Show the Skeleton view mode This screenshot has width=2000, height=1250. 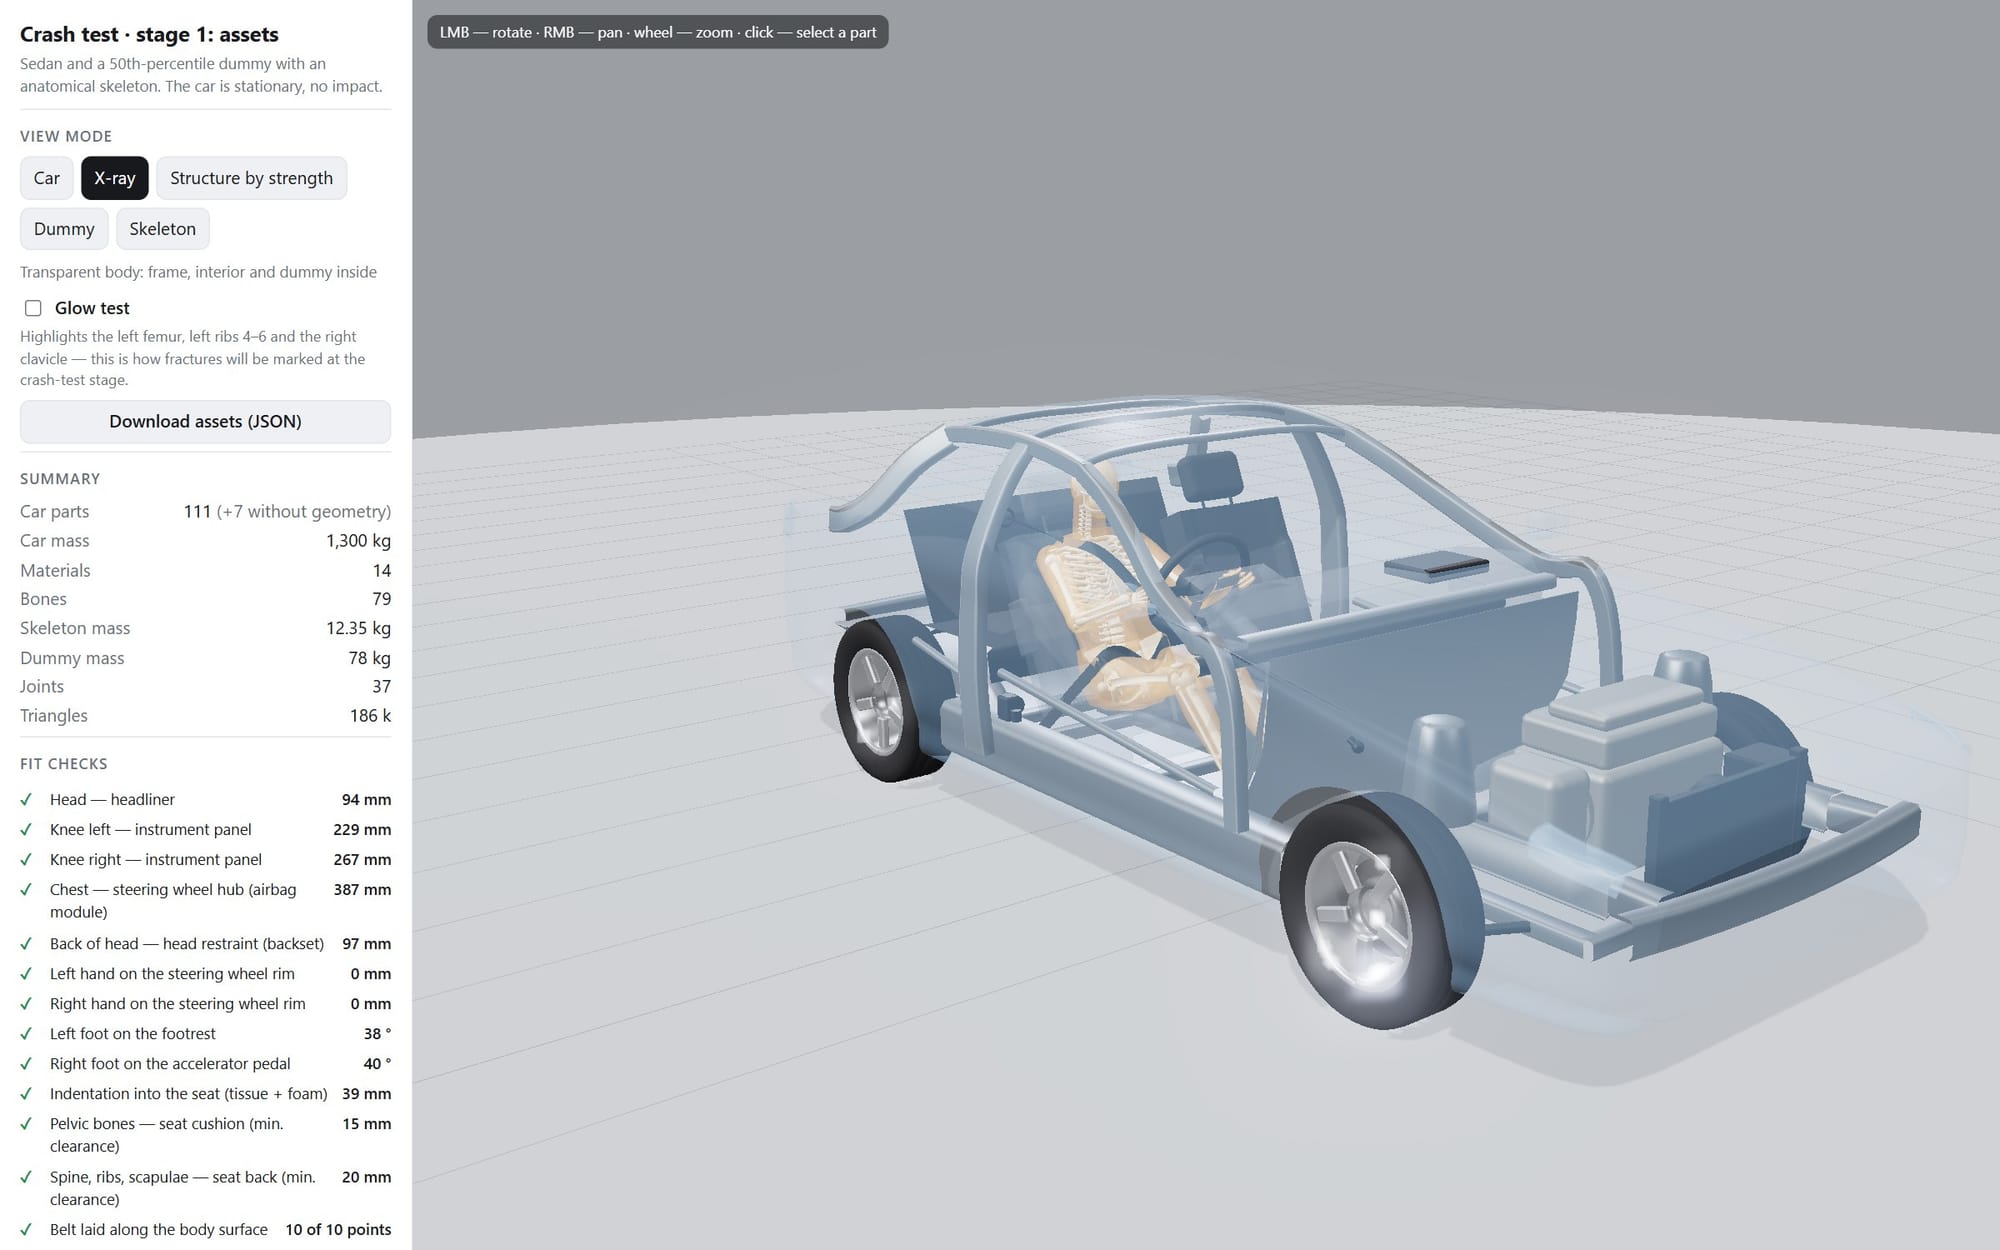[x=162, y=229]
